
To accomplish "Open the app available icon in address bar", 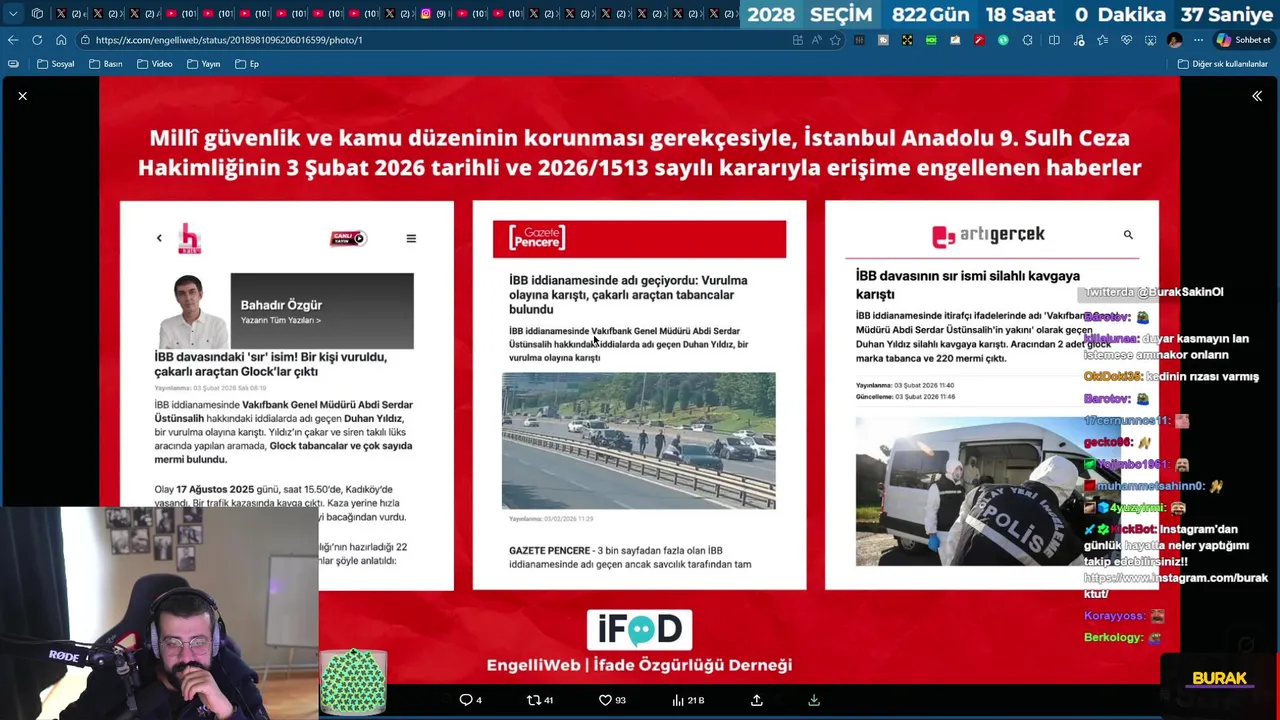I will [798, 40].
